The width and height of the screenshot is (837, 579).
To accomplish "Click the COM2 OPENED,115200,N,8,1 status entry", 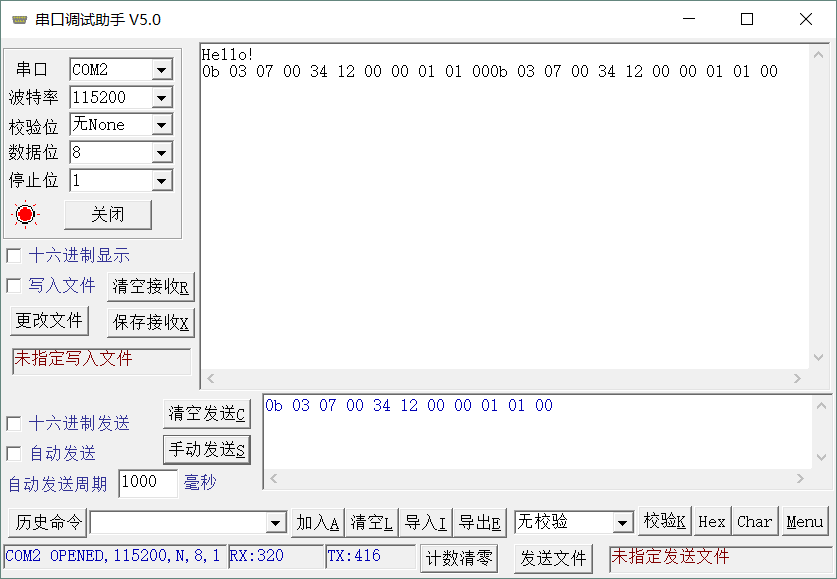I will 113,556.
